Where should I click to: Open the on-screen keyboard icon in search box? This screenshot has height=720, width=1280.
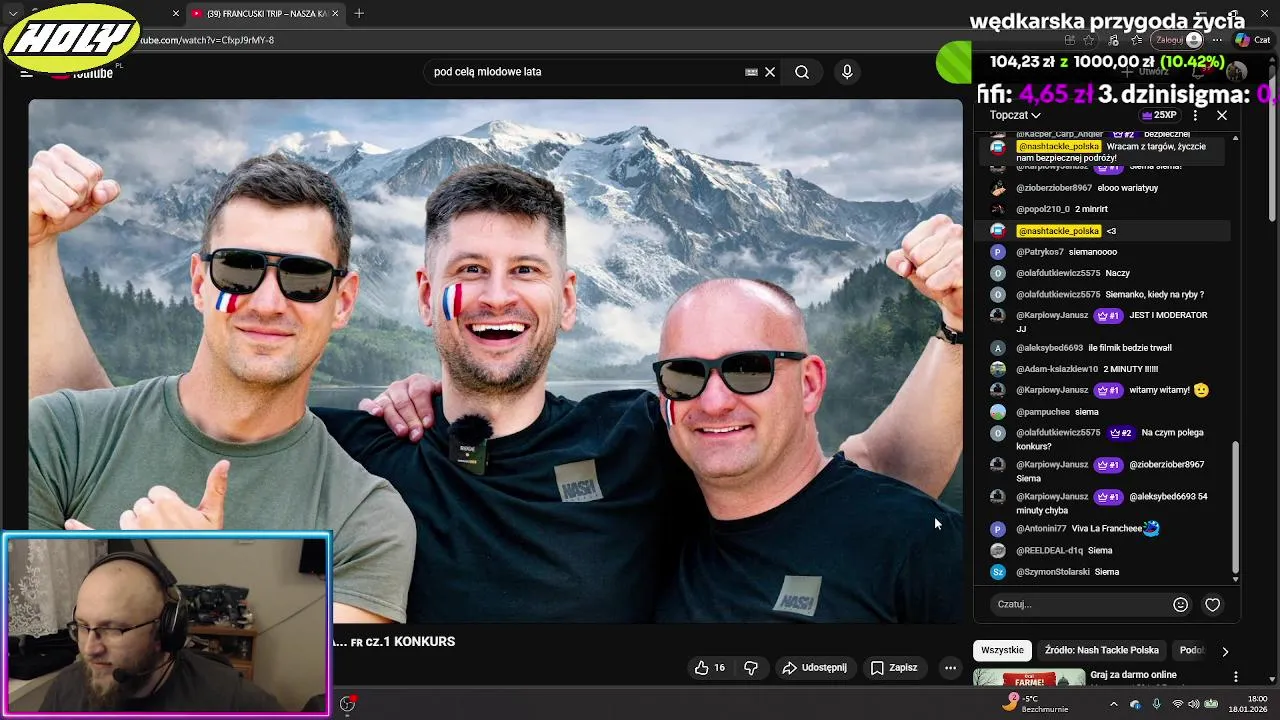click(x=751, y=72)
